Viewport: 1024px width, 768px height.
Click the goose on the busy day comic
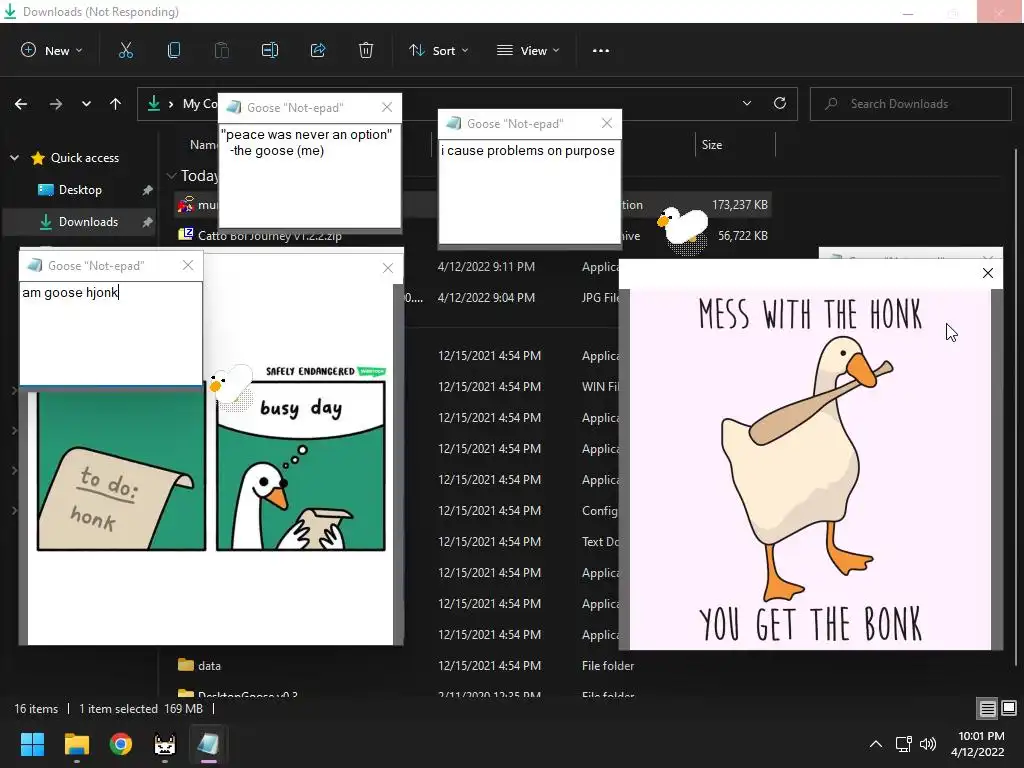click(231, 385)
